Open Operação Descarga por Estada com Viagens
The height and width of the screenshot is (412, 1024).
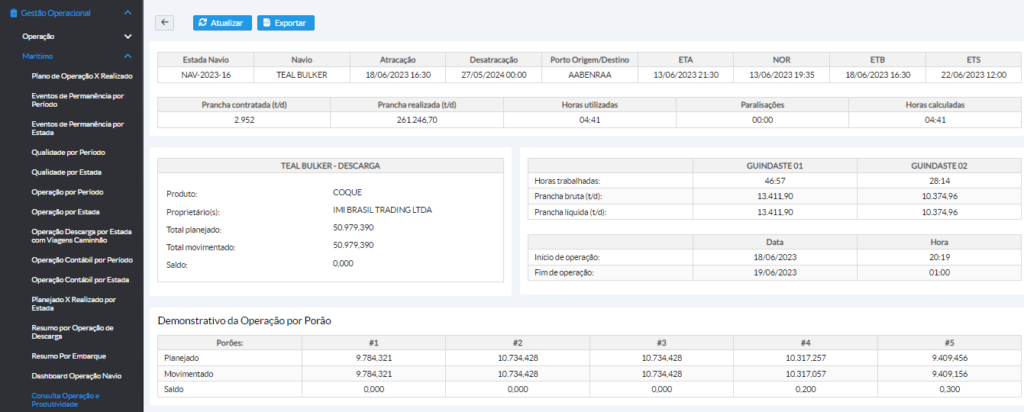[80, 235]
